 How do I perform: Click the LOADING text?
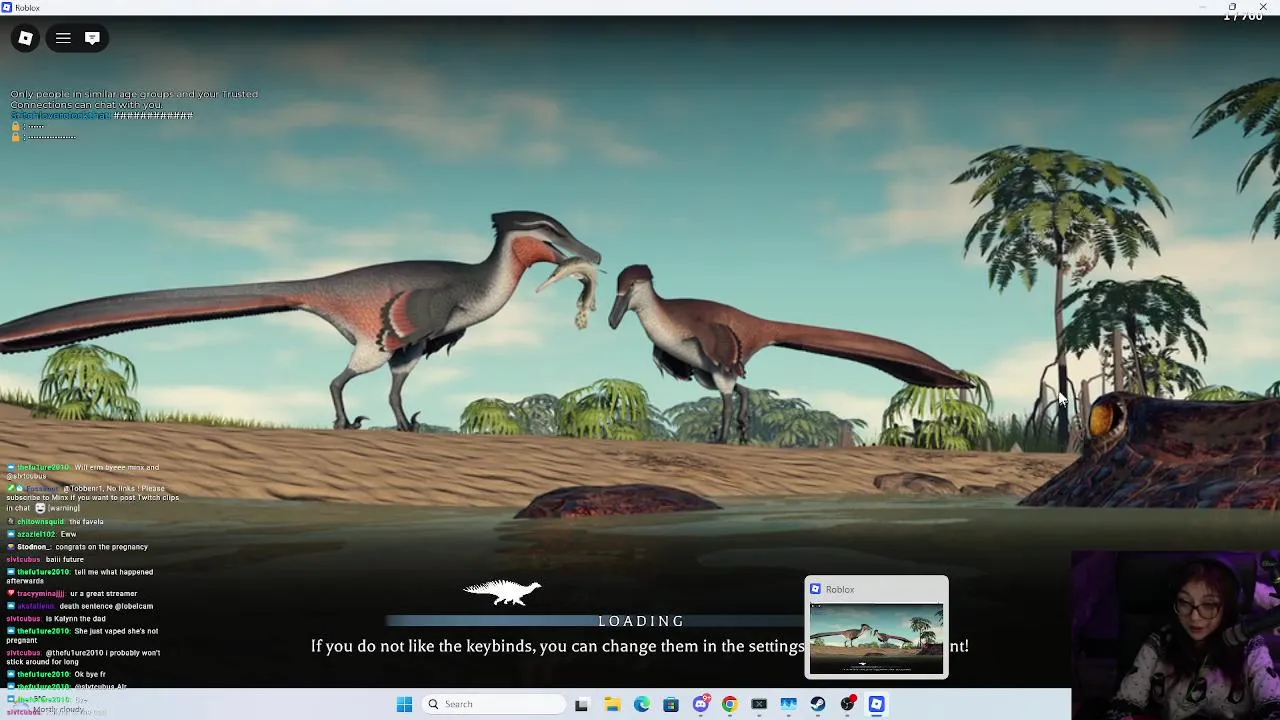(x=641, y=621)
